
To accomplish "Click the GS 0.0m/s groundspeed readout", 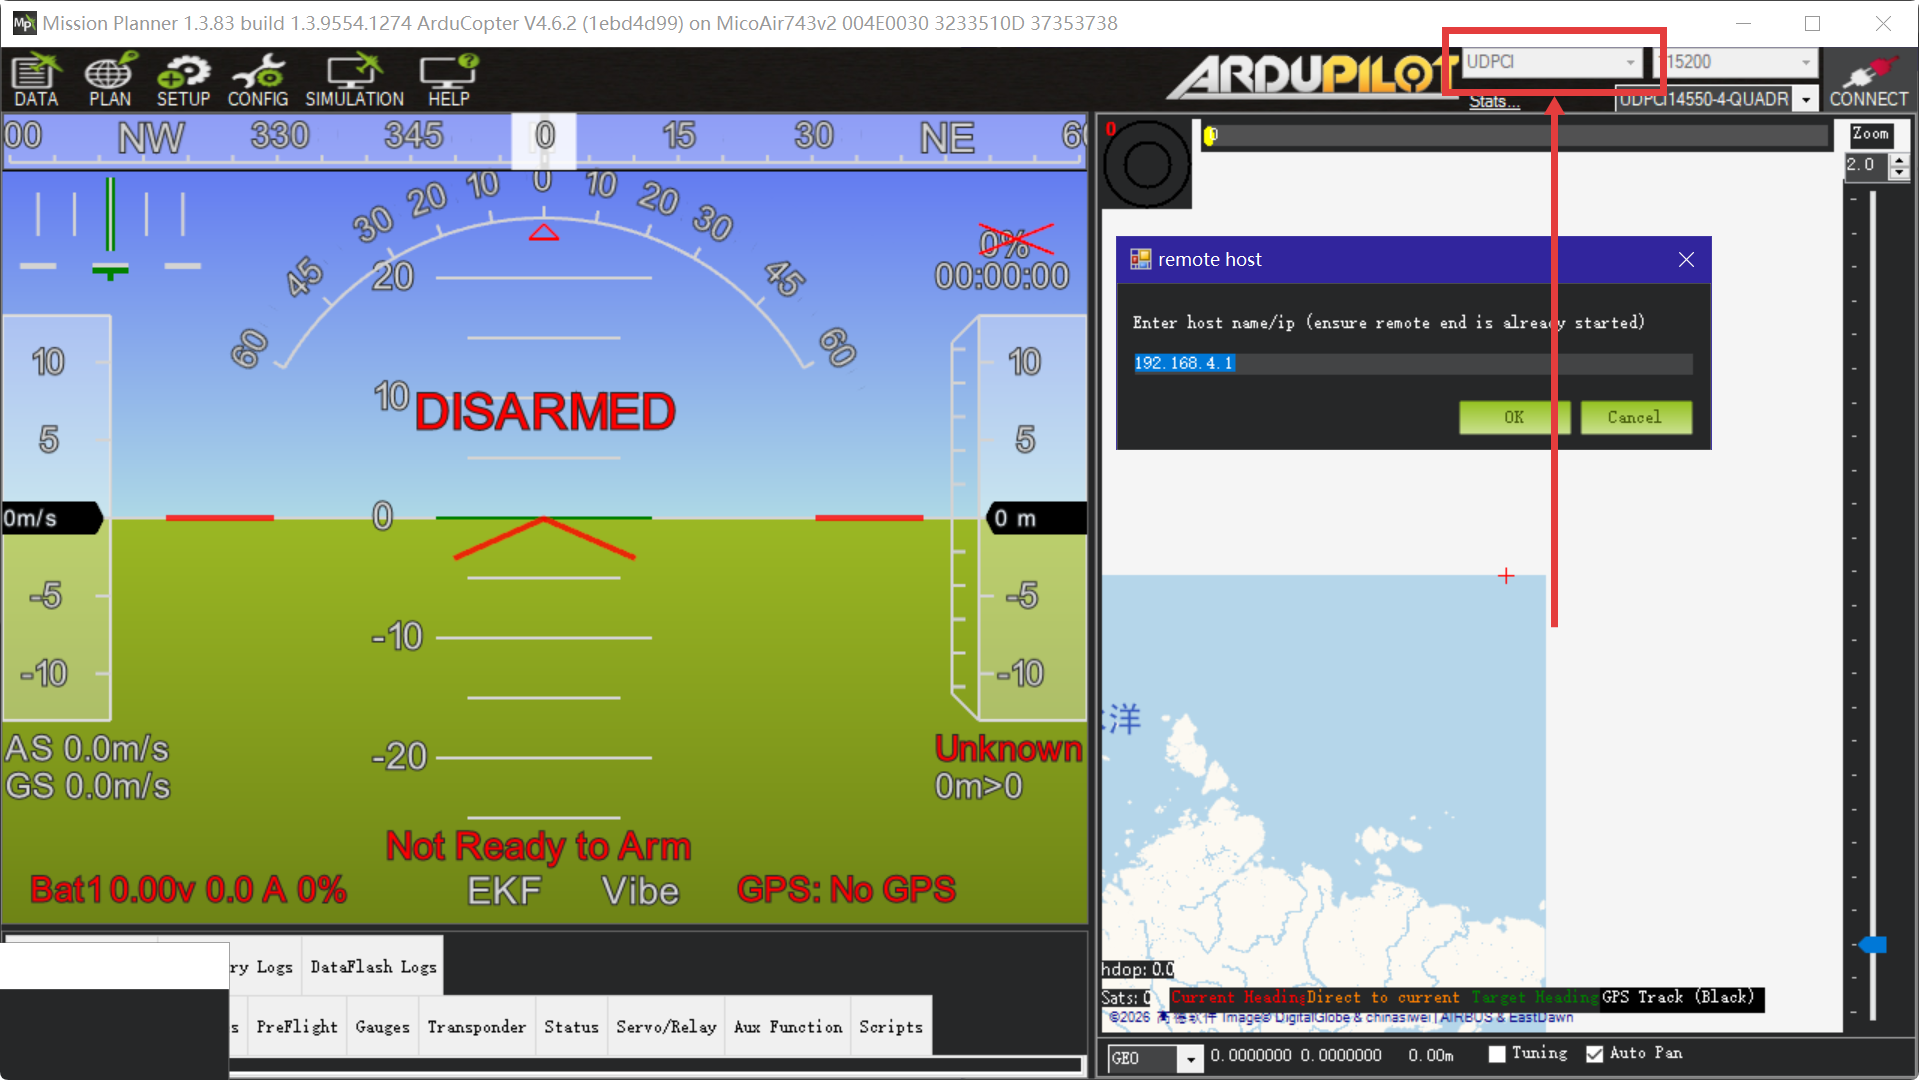I will [x=87, y=787].
